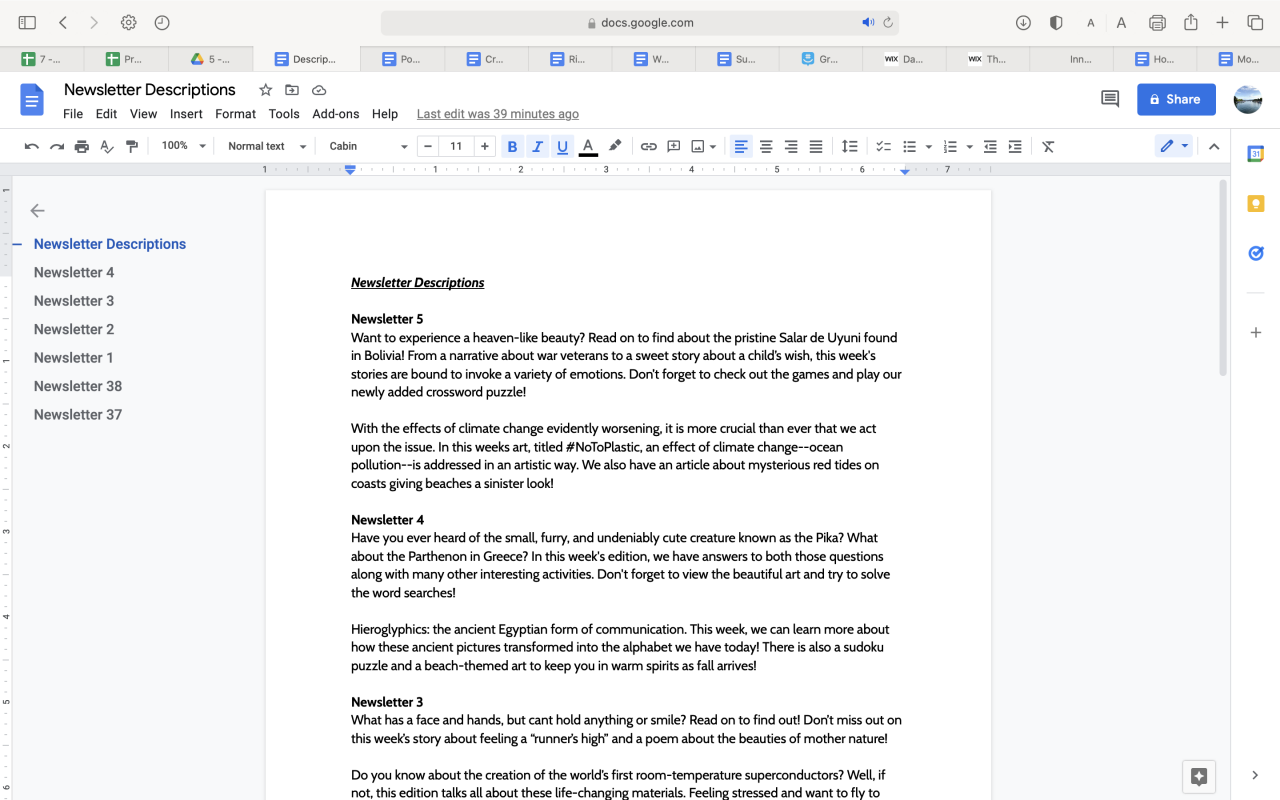The width and height of the screenshot is (1280, 800).
Task: Open the text color picker
Action: tap(588, 146)
